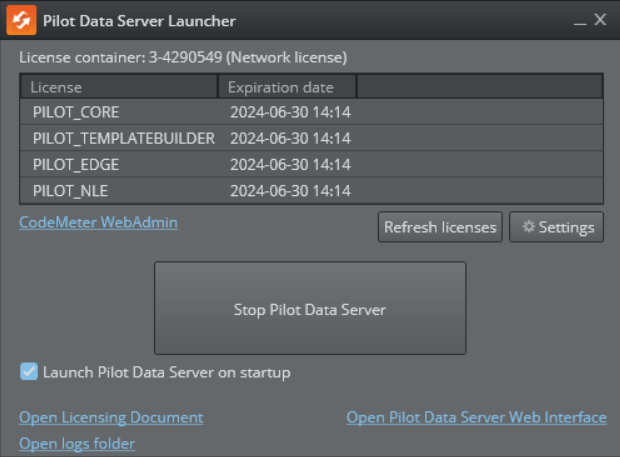Click the PILOT_NLE expiration date cell
This screenshot has height=457, width=620.
(x=290, y=190)
